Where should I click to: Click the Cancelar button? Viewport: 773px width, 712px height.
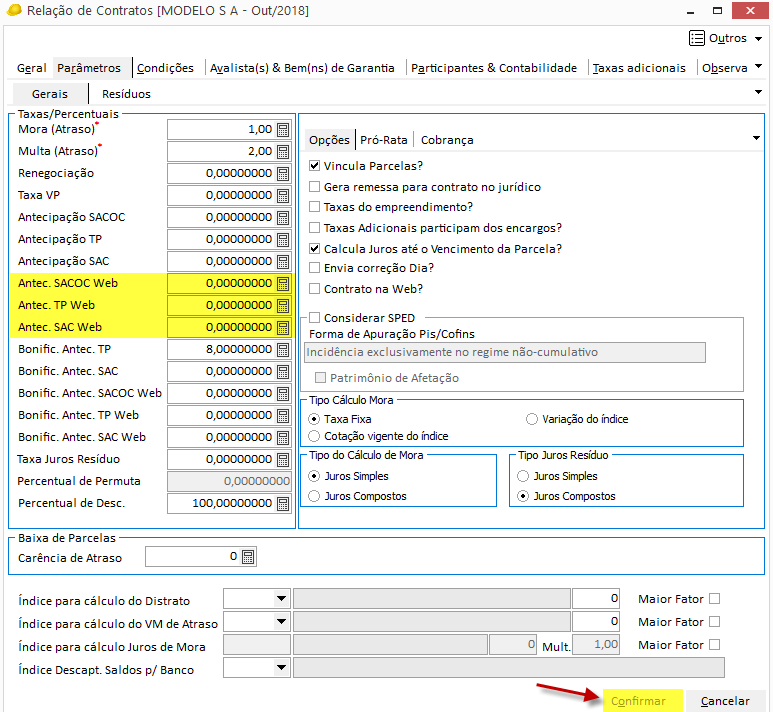[725, 701]
